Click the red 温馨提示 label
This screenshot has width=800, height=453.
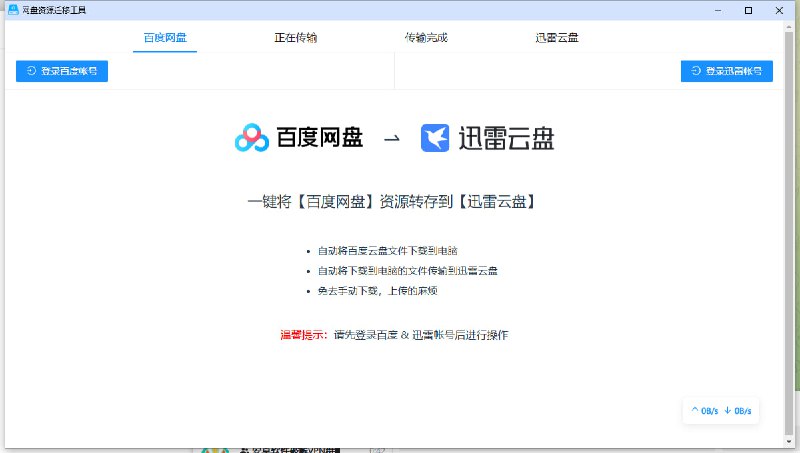point(304,335)
